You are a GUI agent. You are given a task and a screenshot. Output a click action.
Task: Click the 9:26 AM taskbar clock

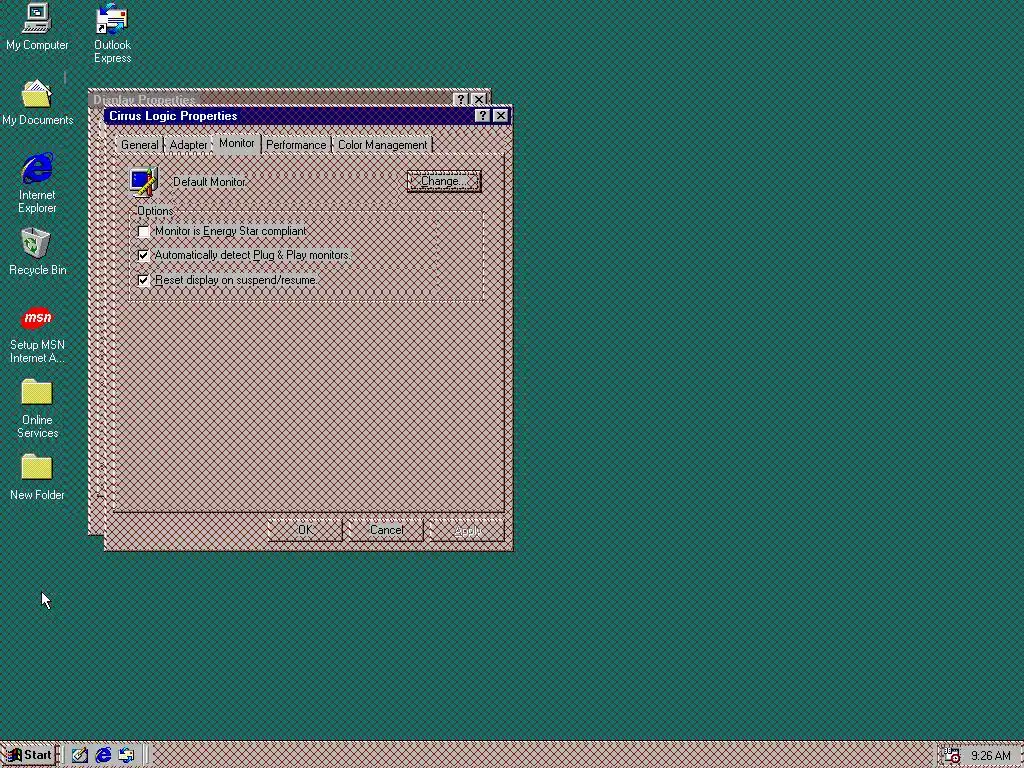991,756
